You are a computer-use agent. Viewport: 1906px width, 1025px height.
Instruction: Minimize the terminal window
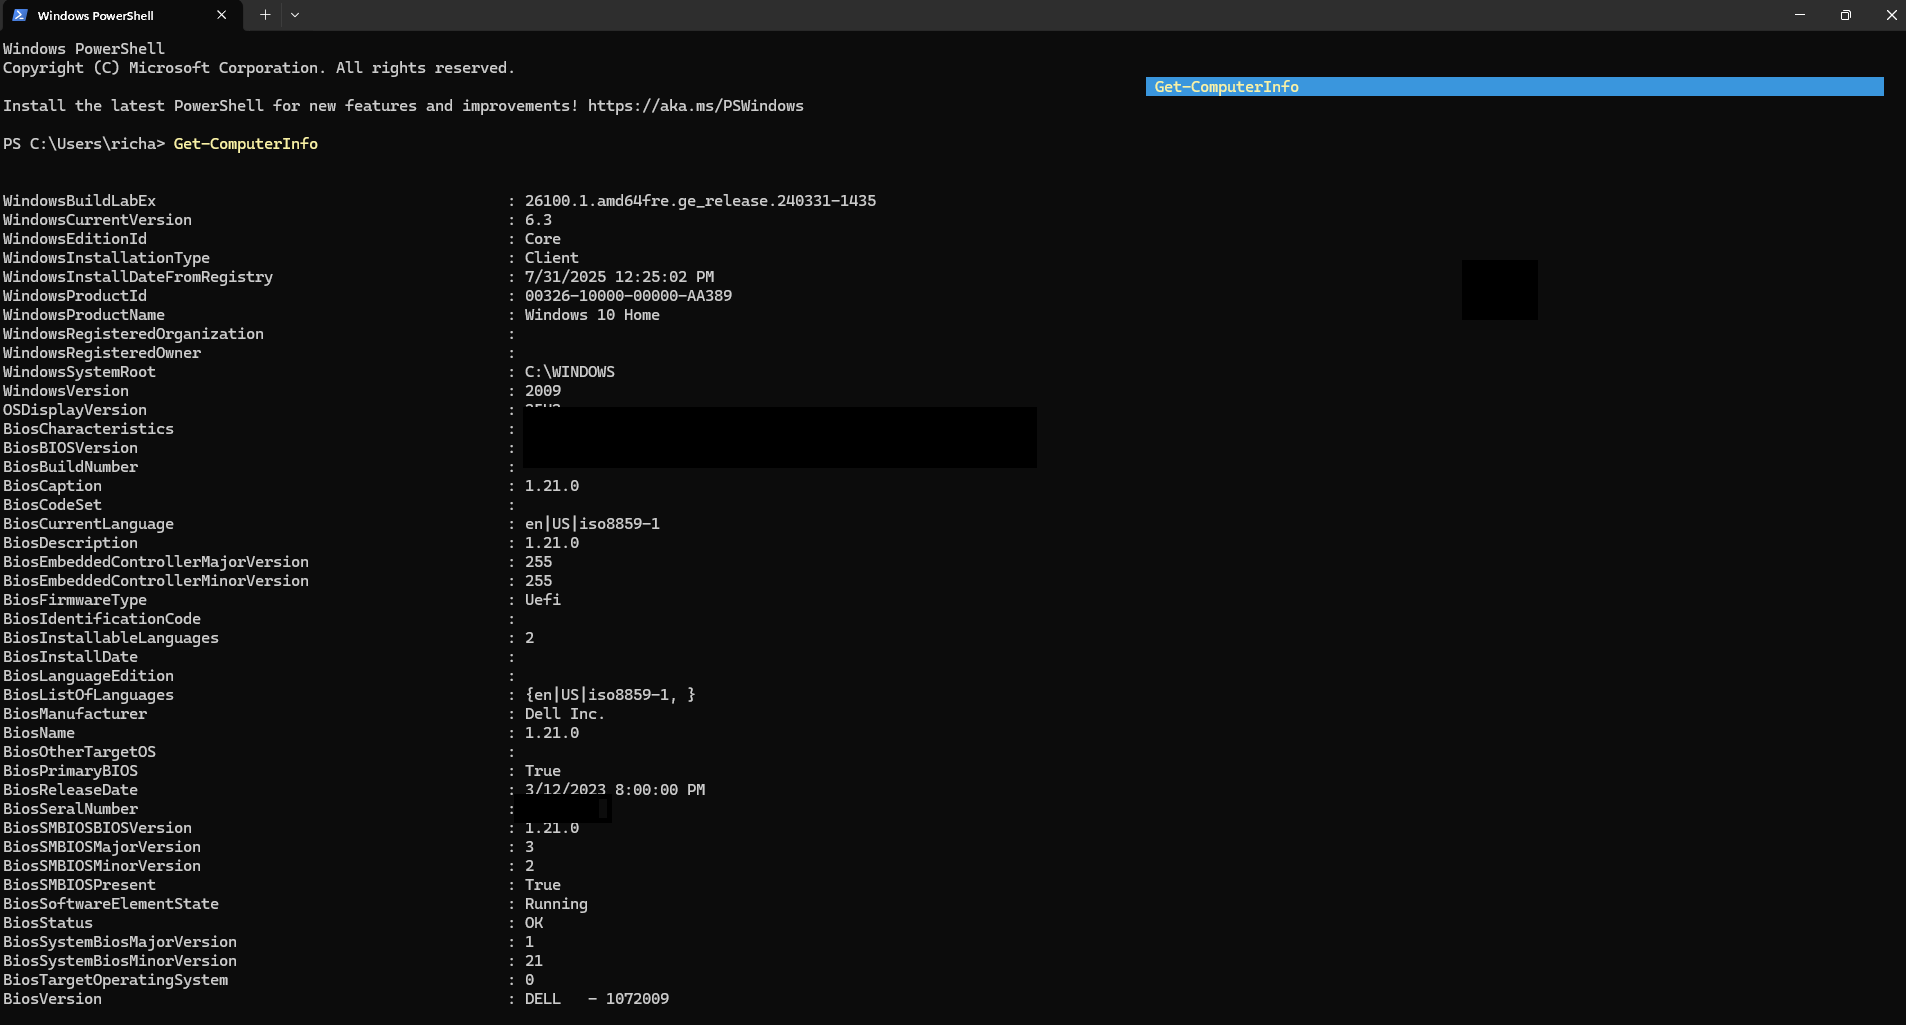(x=1800, y=15)
